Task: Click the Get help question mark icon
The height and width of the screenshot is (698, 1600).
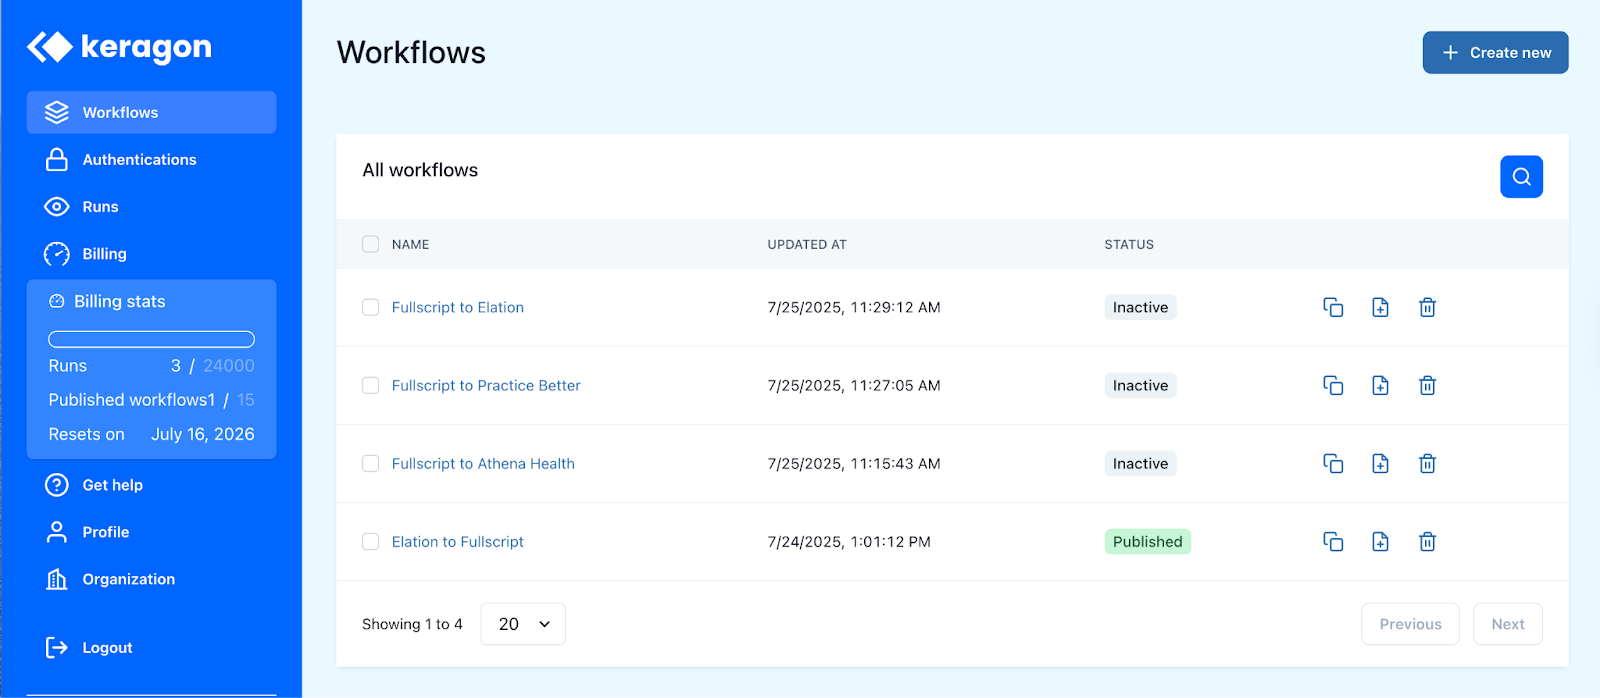Action: click(57, 485)
